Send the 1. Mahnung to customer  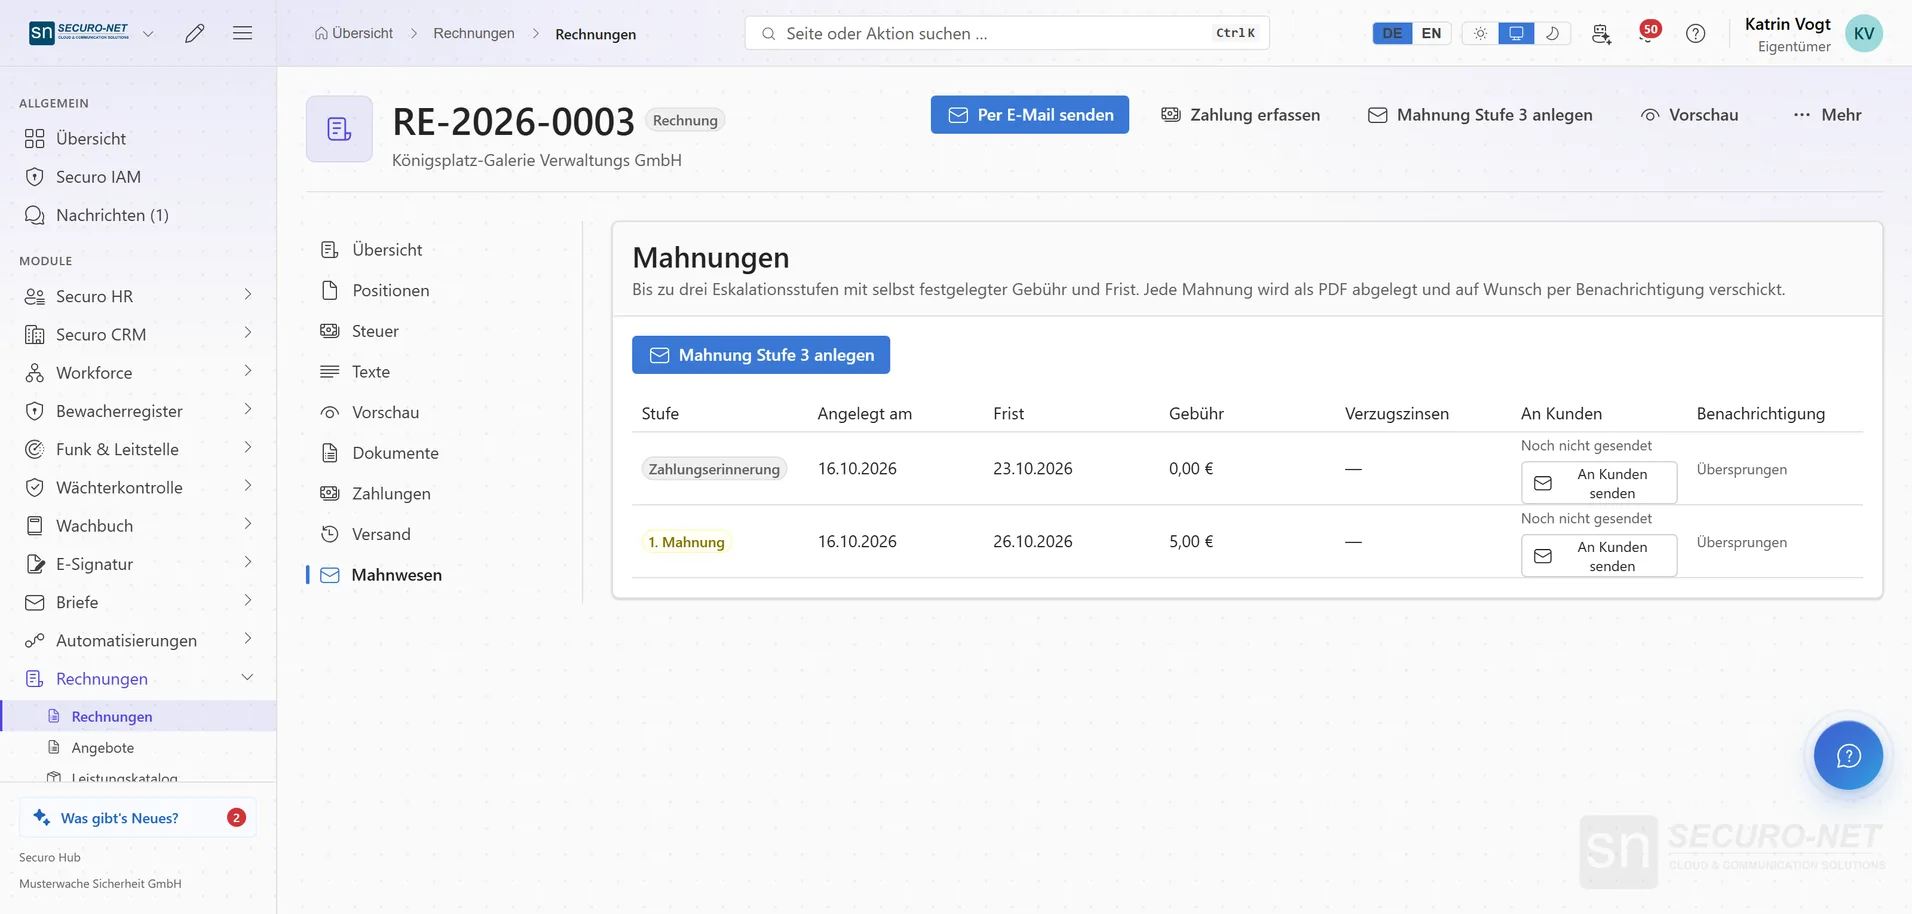1598,556
